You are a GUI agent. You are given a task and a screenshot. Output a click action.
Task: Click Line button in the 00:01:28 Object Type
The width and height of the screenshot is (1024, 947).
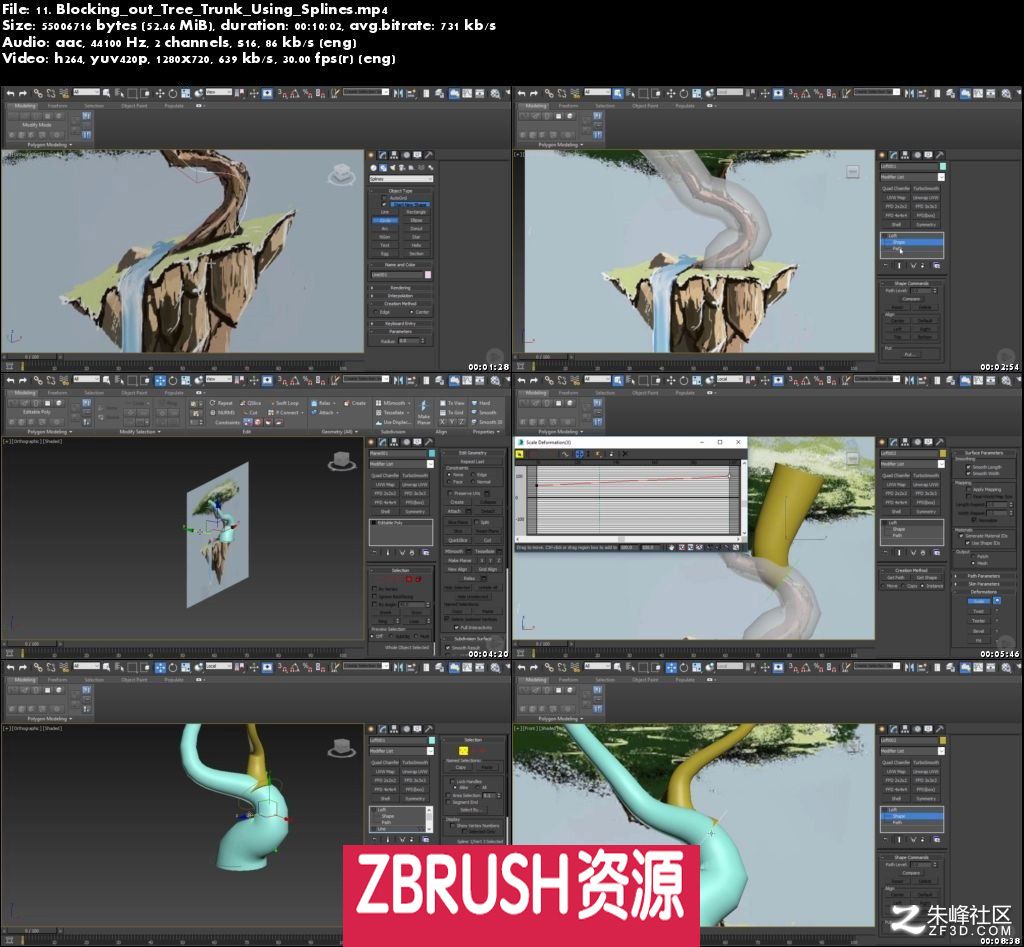[x=385, y=212]
